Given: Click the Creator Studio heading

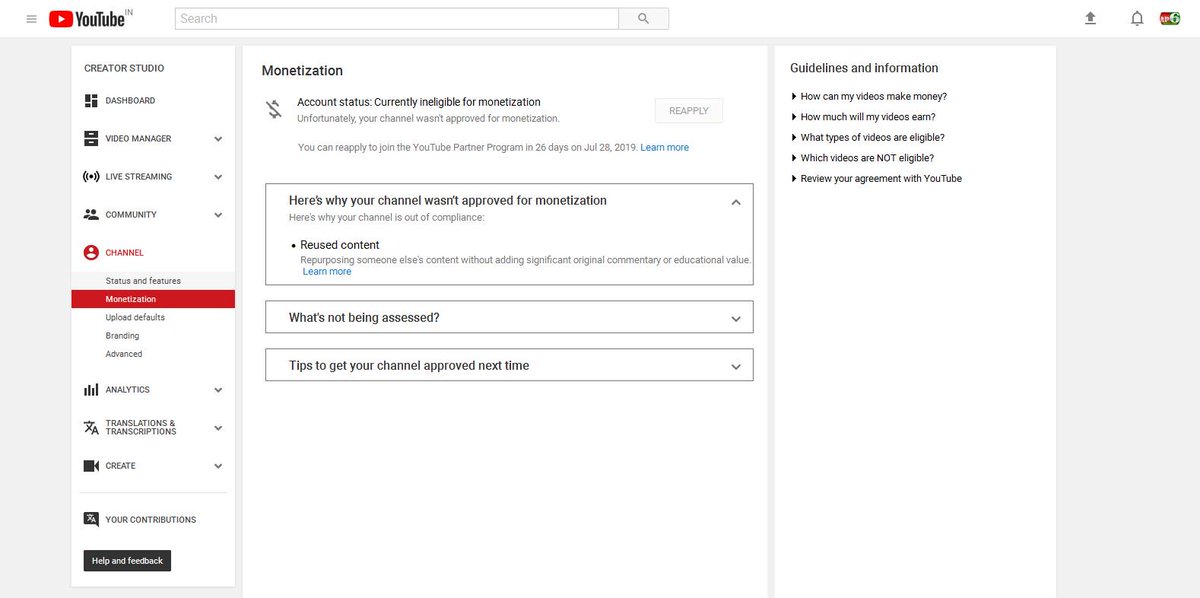Looking at the screenshot, I should click(124, 68).
